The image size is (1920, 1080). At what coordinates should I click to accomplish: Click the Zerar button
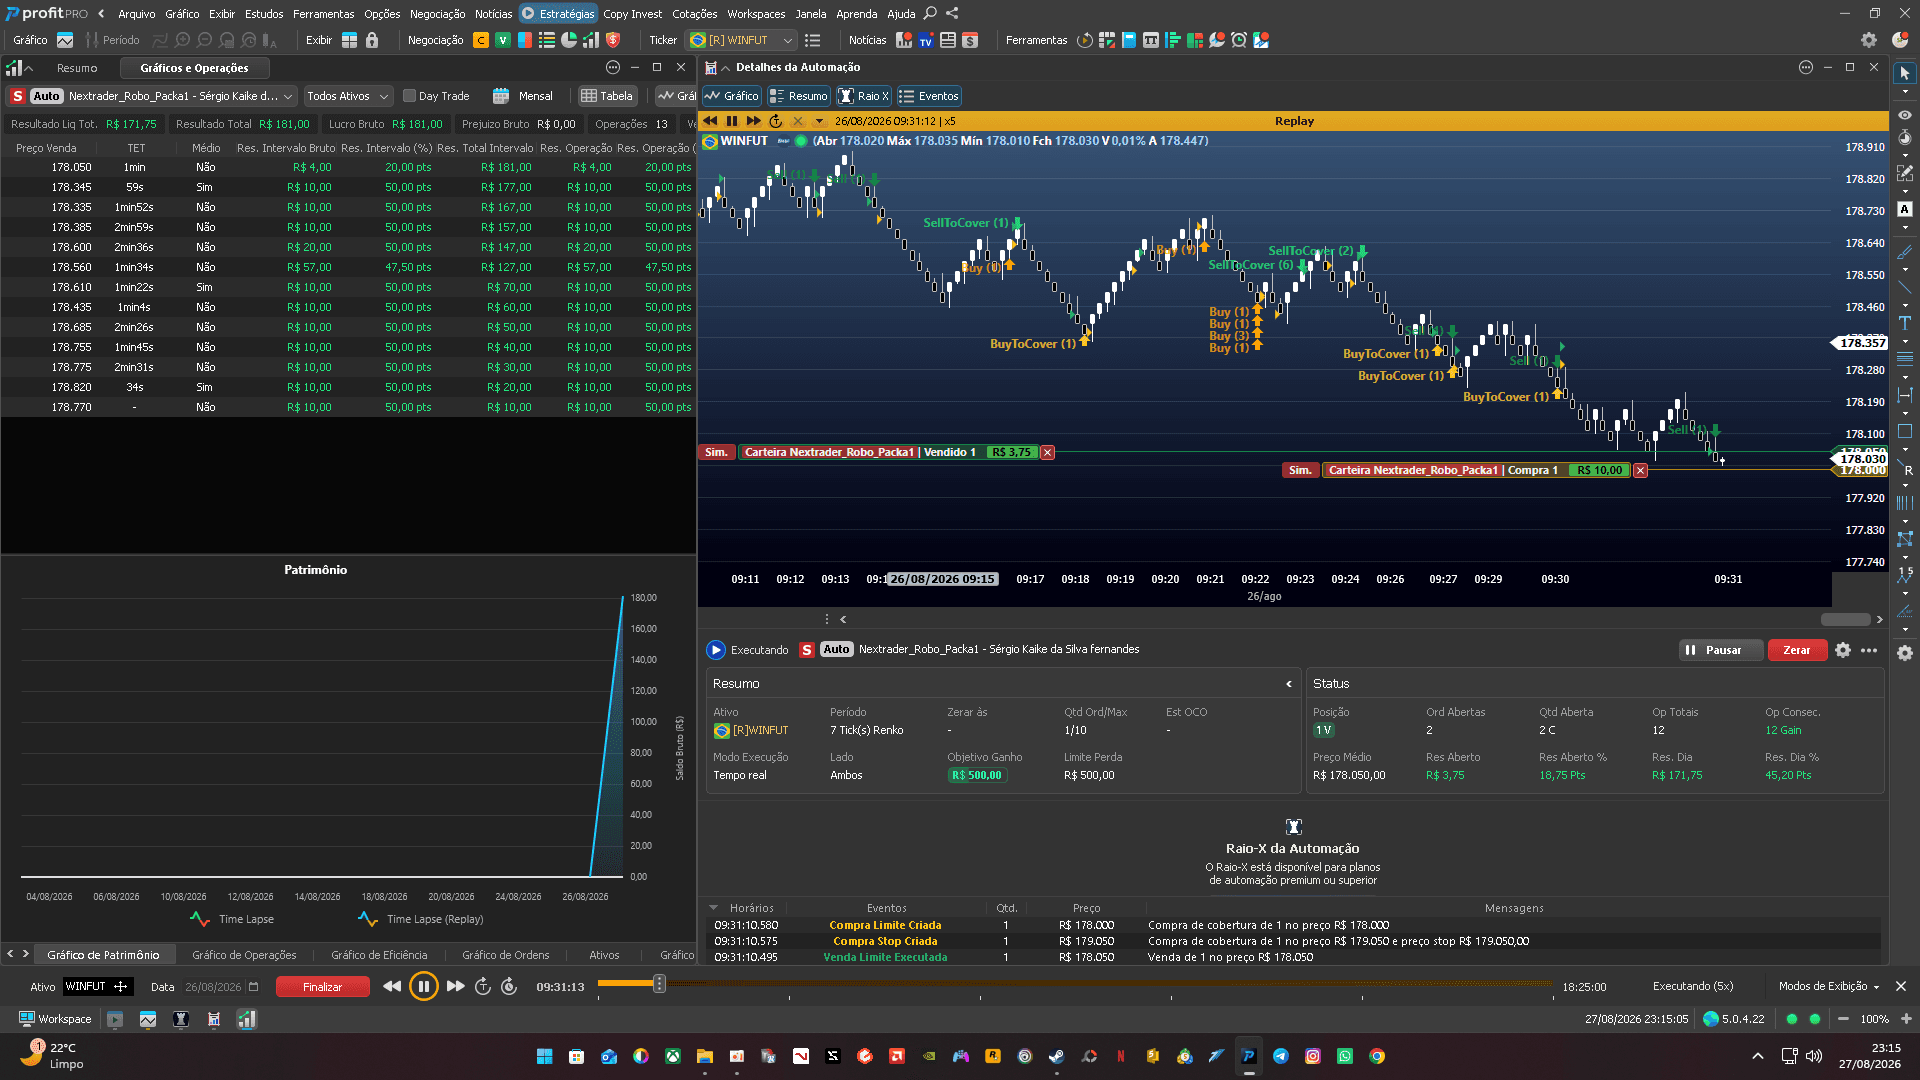[1796, 650]
